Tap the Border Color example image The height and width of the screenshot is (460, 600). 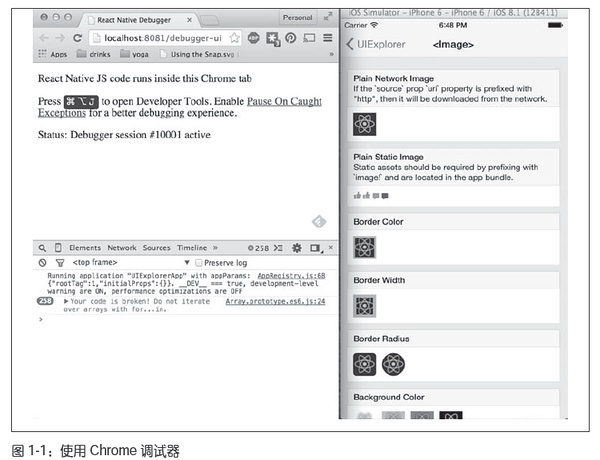(x=364, y=247)
